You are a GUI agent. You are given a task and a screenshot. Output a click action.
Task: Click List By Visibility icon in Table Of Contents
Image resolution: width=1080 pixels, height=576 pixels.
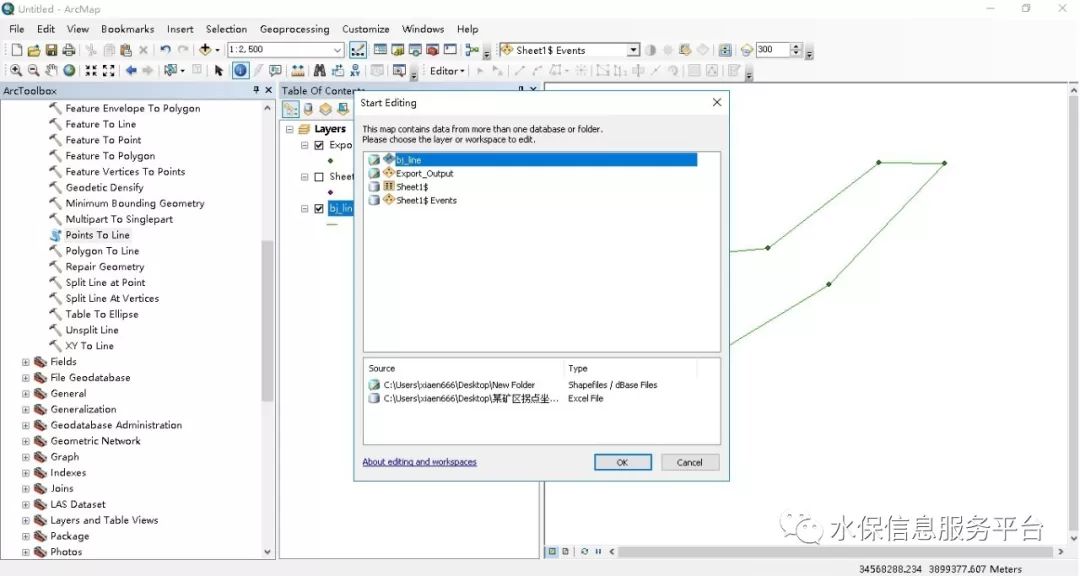coord(325,109)
